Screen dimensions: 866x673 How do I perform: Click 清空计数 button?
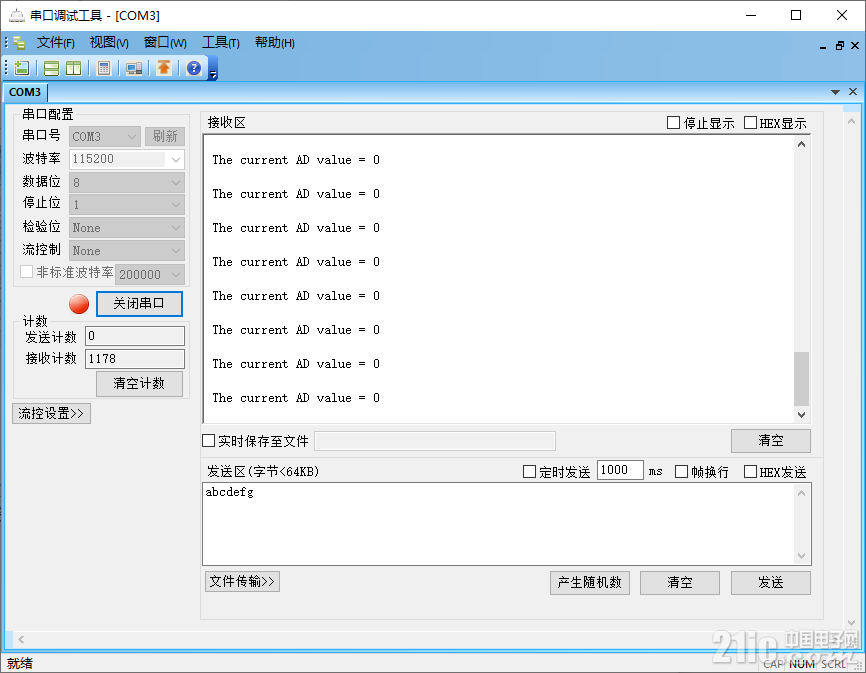[x=139, y=384]
